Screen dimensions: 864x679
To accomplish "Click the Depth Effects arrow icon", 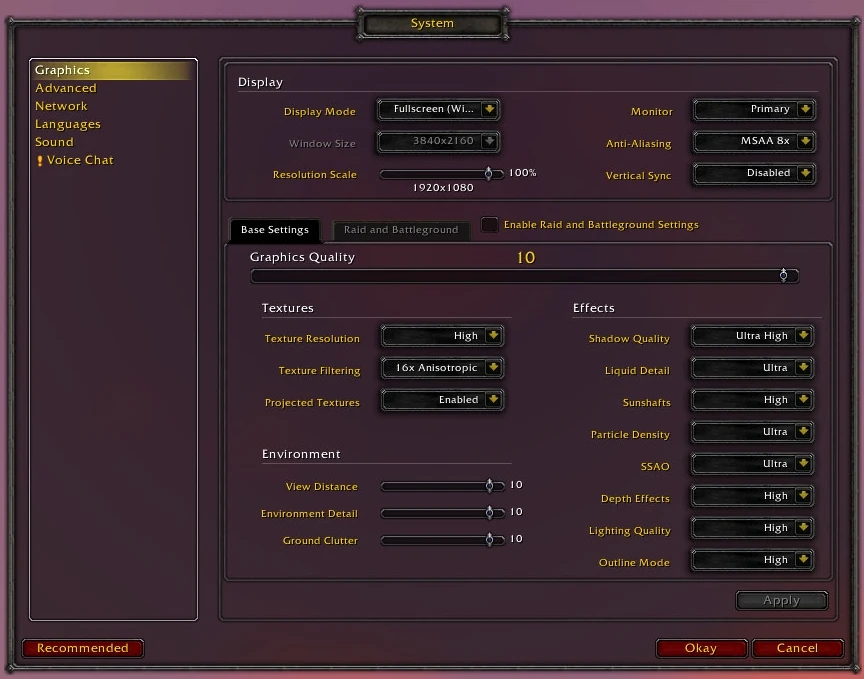I will coord(803,495).
